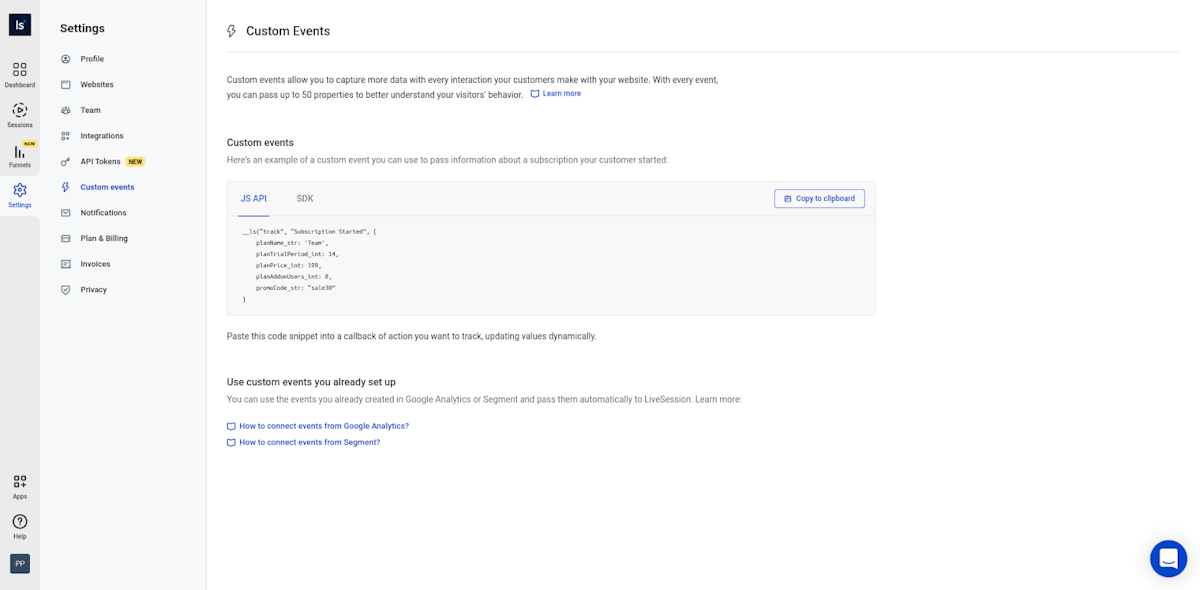Open the API Tokens settings
Viewport: 1200px width, 590px height.
[x=100, y=162]
